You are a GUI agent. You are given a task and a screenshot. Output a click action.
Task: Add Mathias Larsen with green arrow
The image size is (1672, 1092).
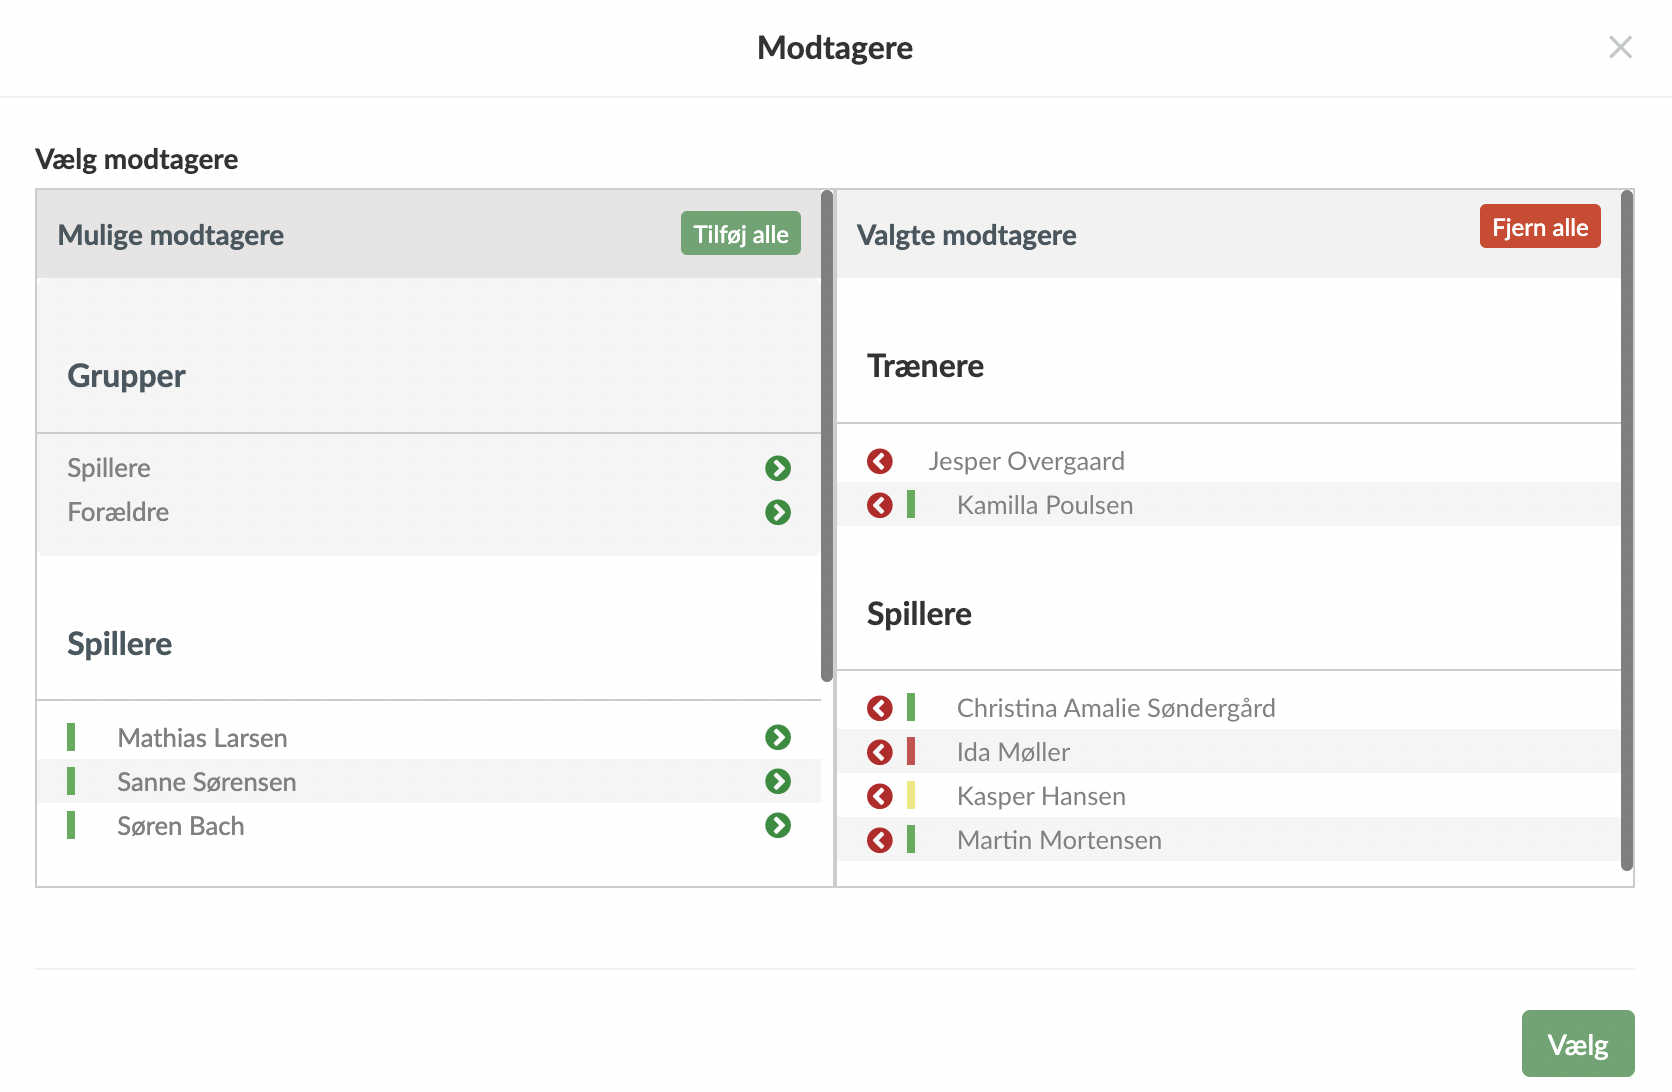778,737
